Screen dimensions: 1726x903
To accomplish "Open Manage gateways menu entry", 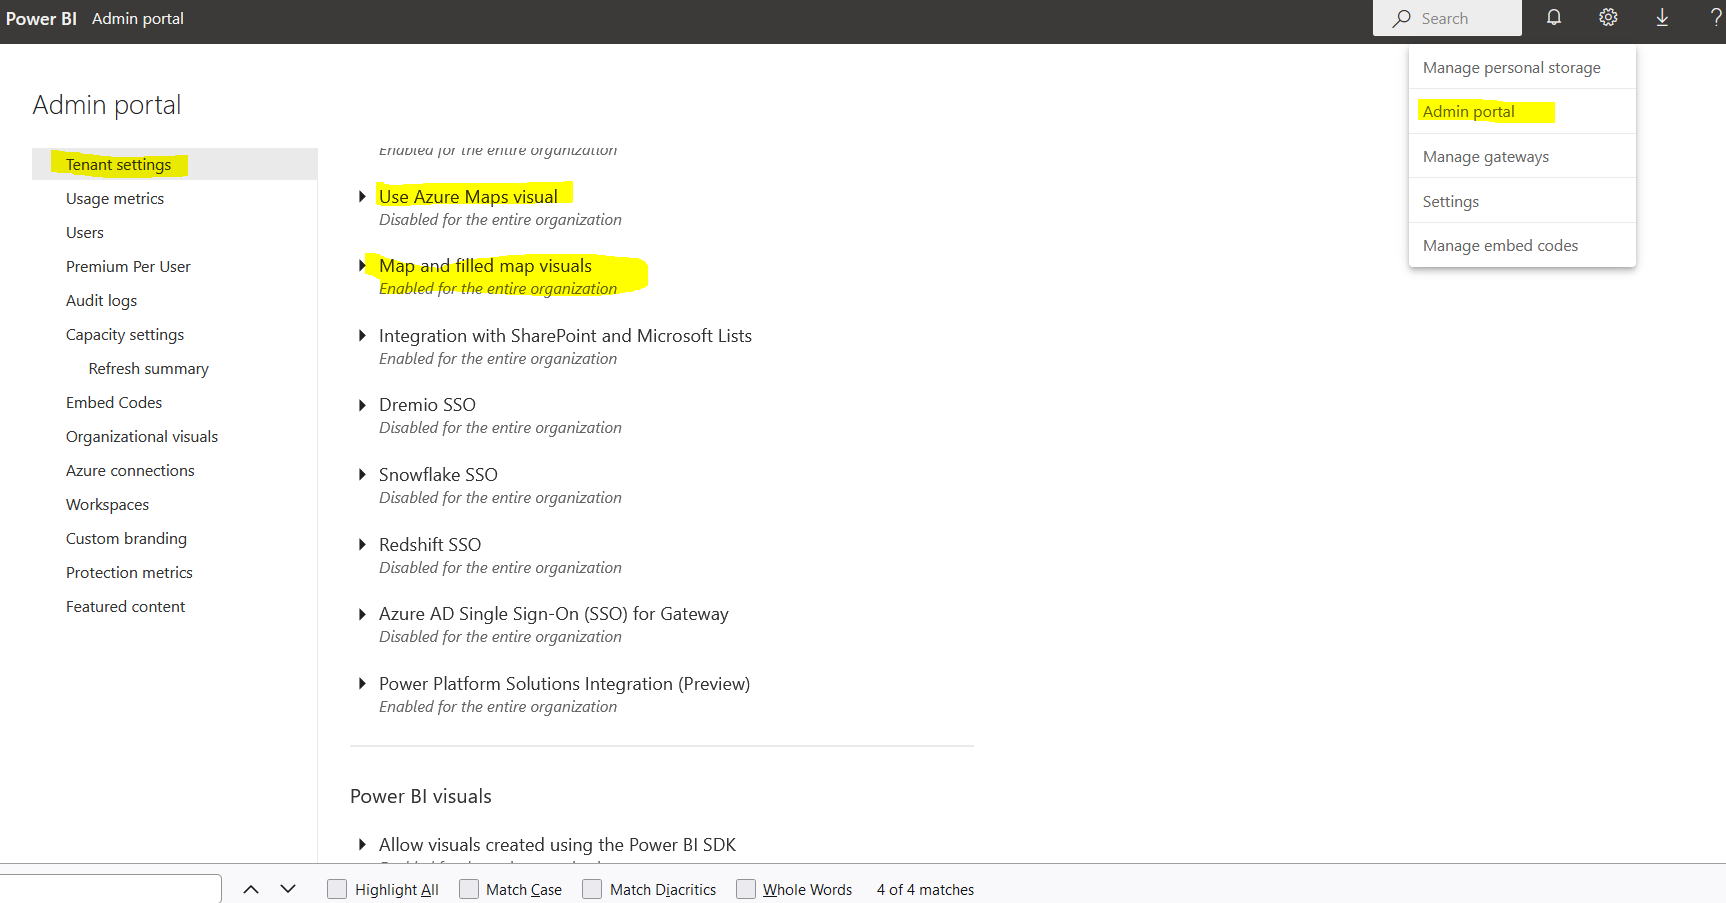I will point(1522,156).
